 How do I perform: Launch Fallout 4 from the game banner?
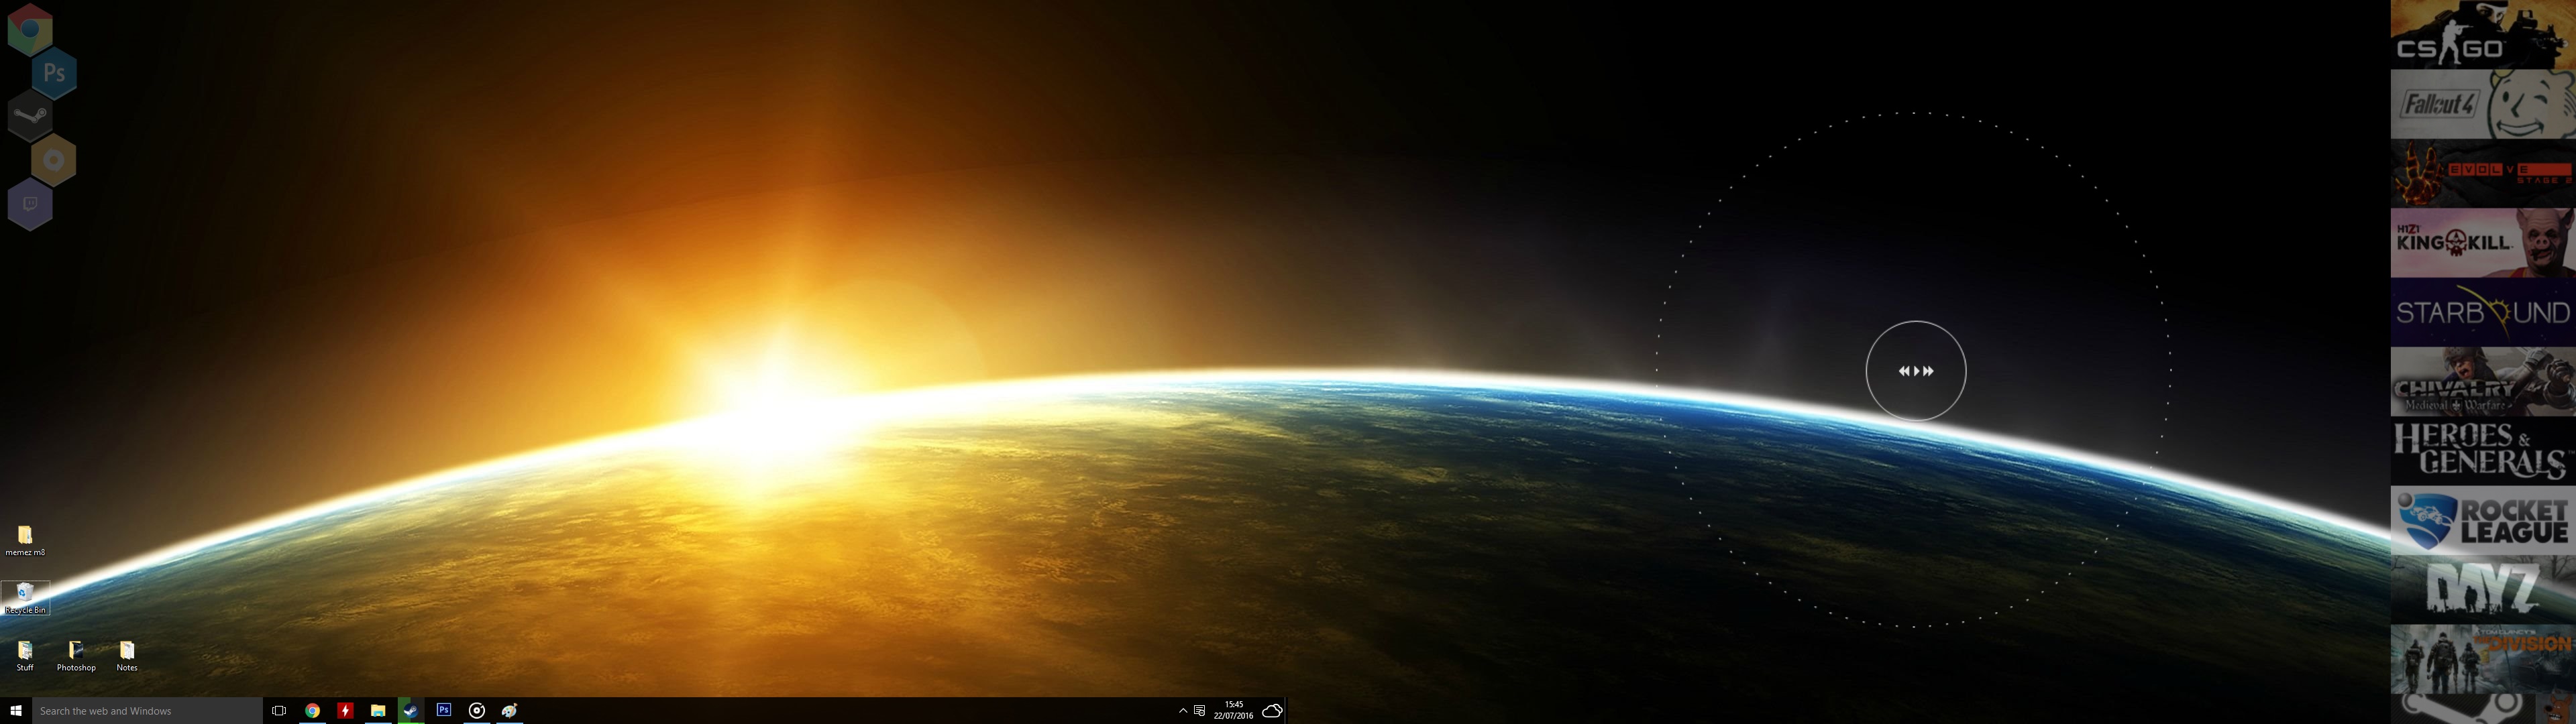point(2483,104)
